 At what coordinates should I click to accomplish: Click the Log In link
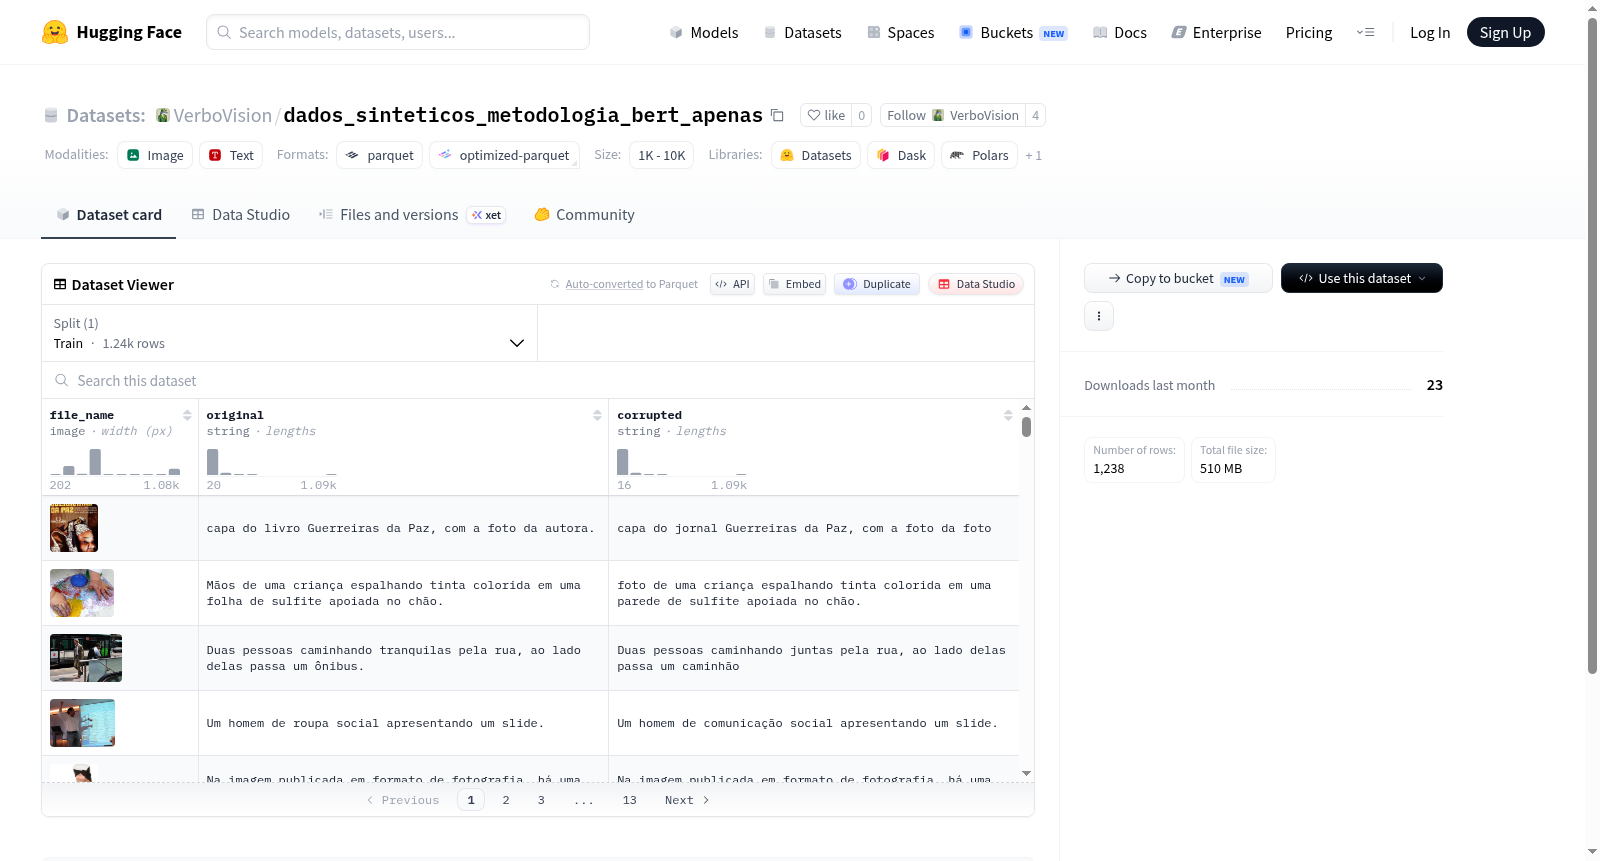coord(1429,32)
